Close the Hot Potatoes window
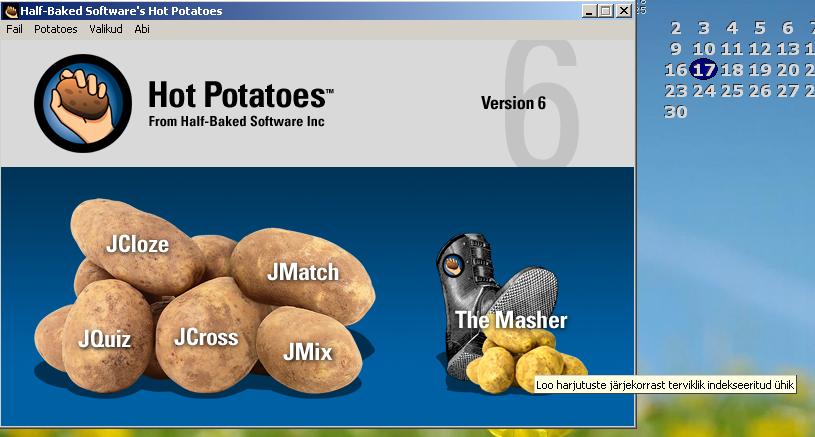 coord(624,11)
